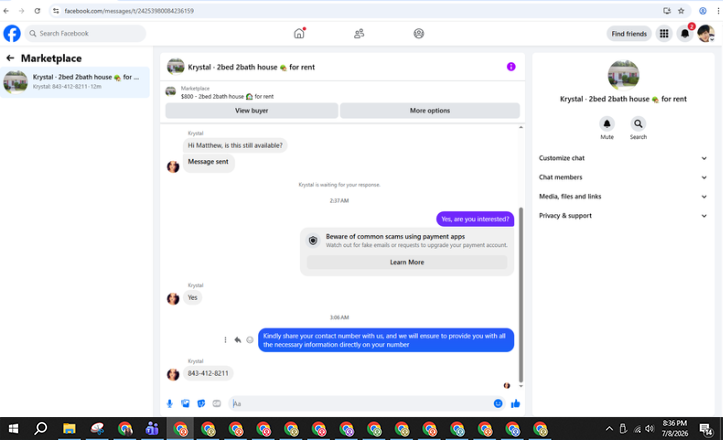Open the account profile picture menu
723x440 pixels.
[x=706, y=34]
